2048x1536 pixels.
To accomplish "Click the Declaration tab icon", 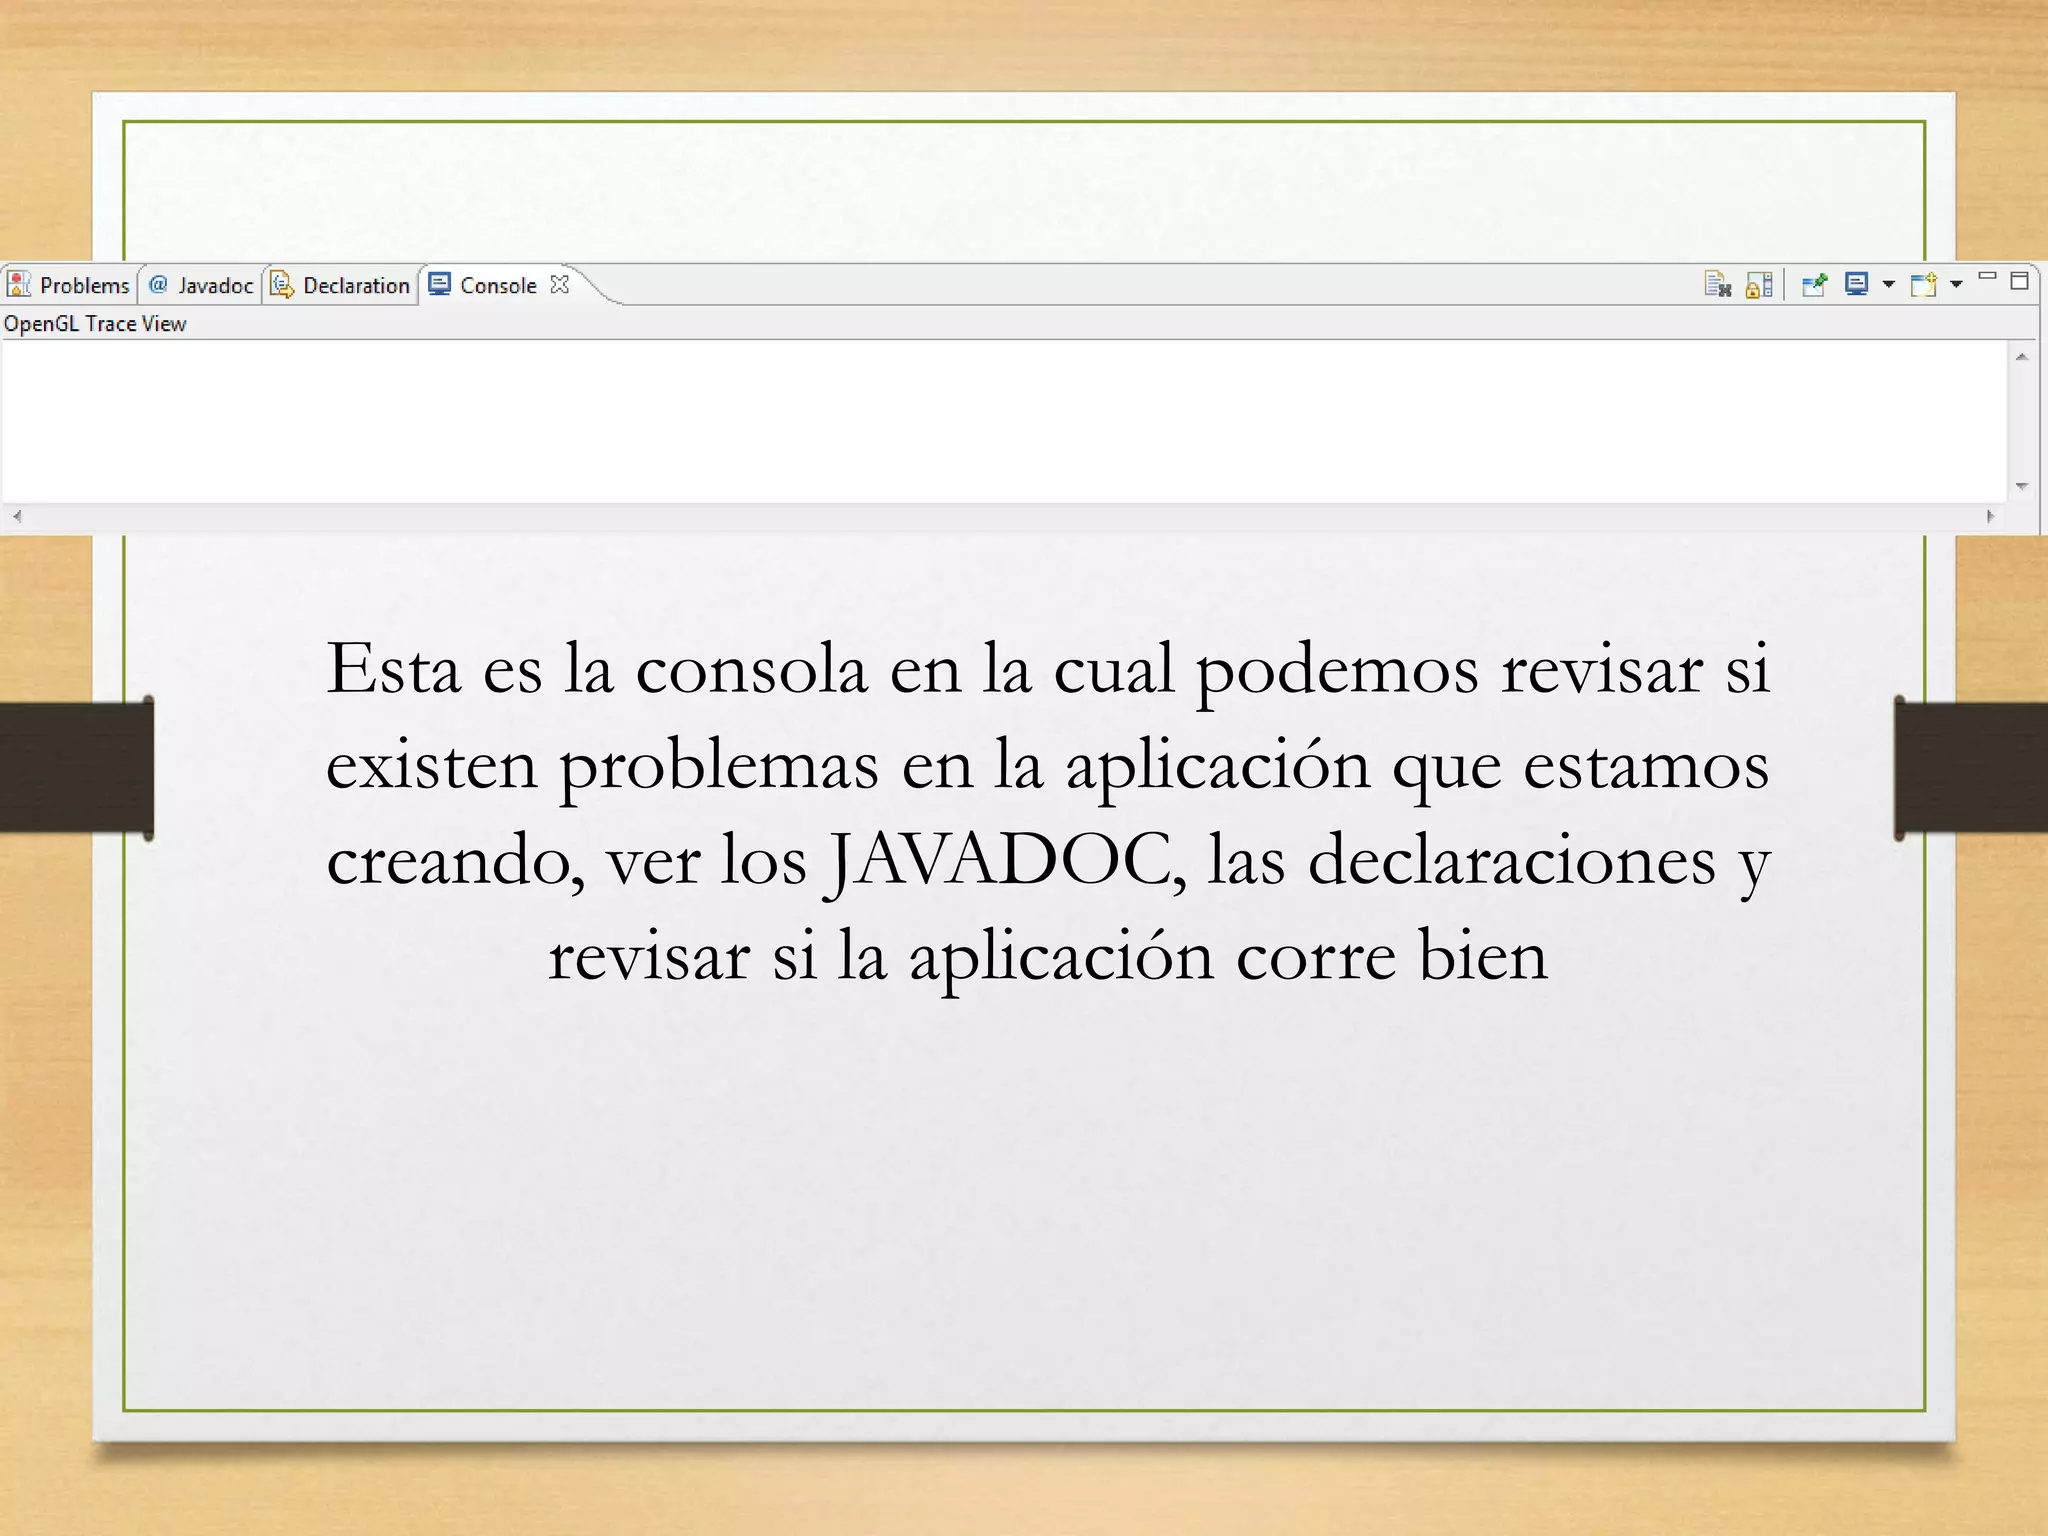I will click(282, 285).
